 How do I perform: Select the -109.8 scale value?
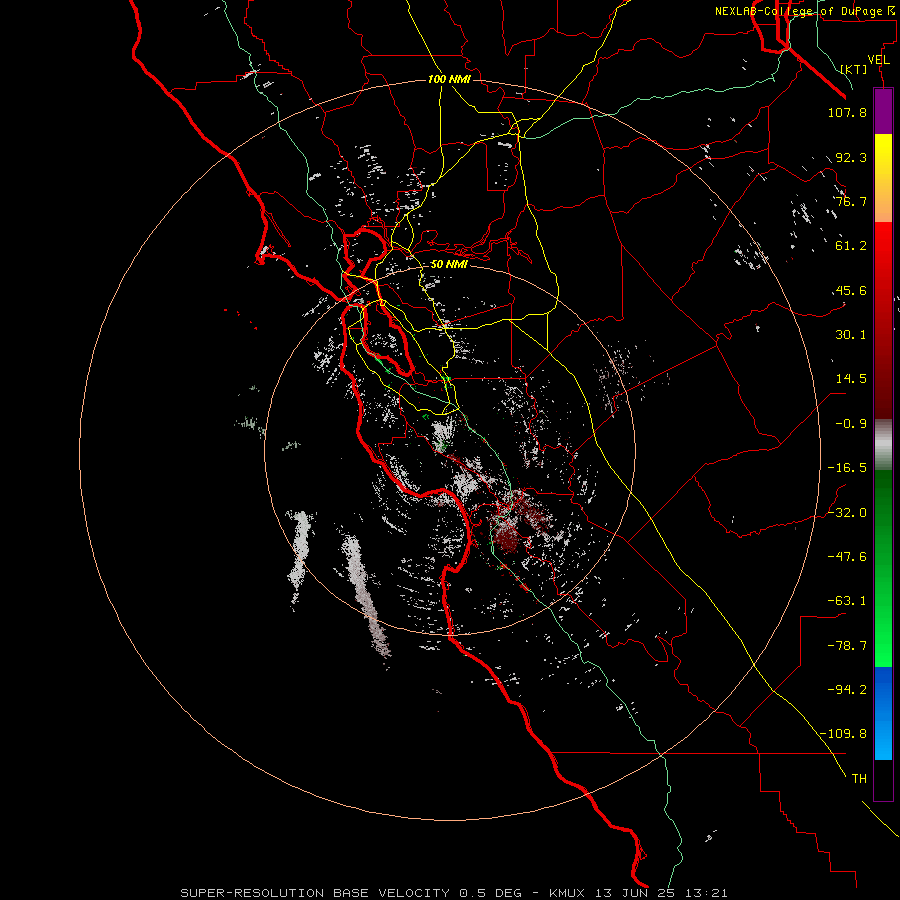click(x=843, y=734)
